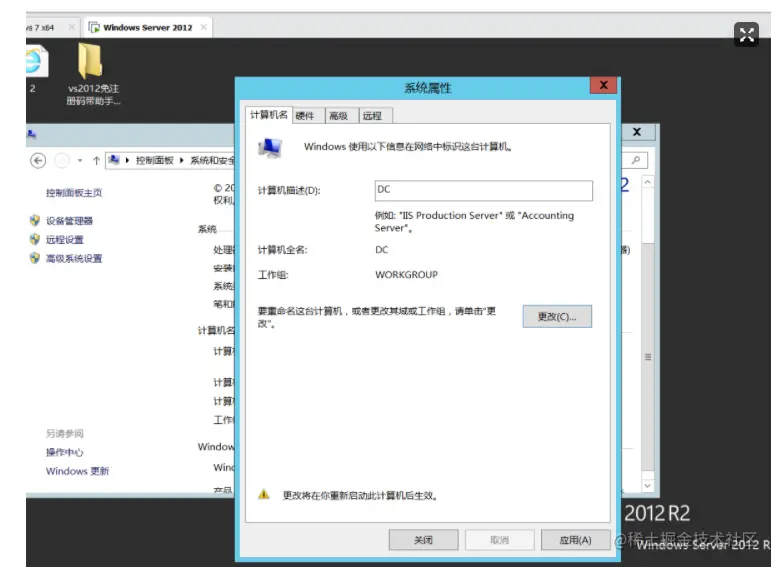Open 远程设置 link

coord(65,239)
